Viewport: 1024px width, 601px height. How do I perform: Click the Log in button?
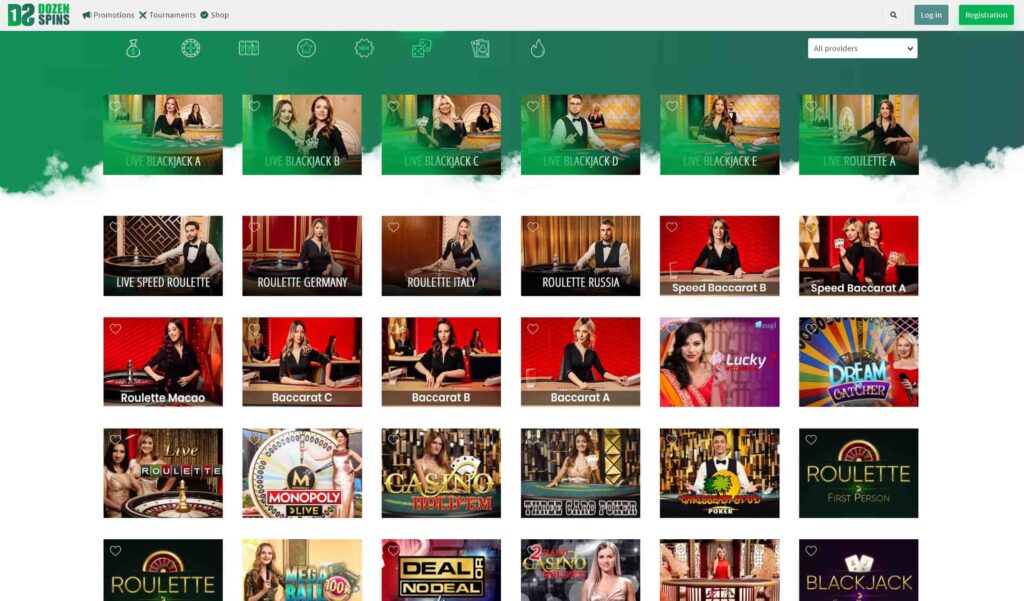(x=931, y=15)
